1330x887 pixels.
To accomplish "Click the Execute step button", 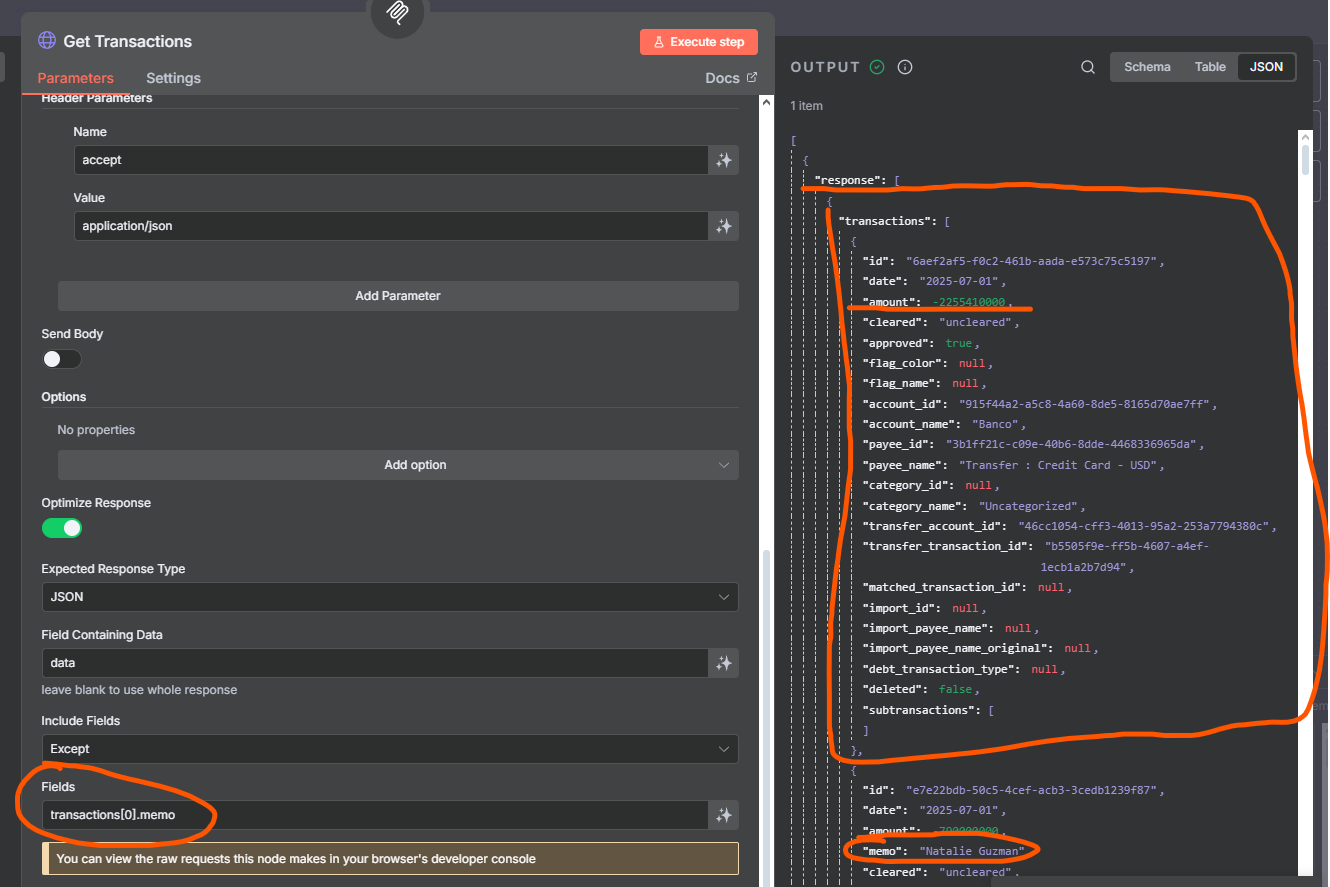I will point(698,41).
